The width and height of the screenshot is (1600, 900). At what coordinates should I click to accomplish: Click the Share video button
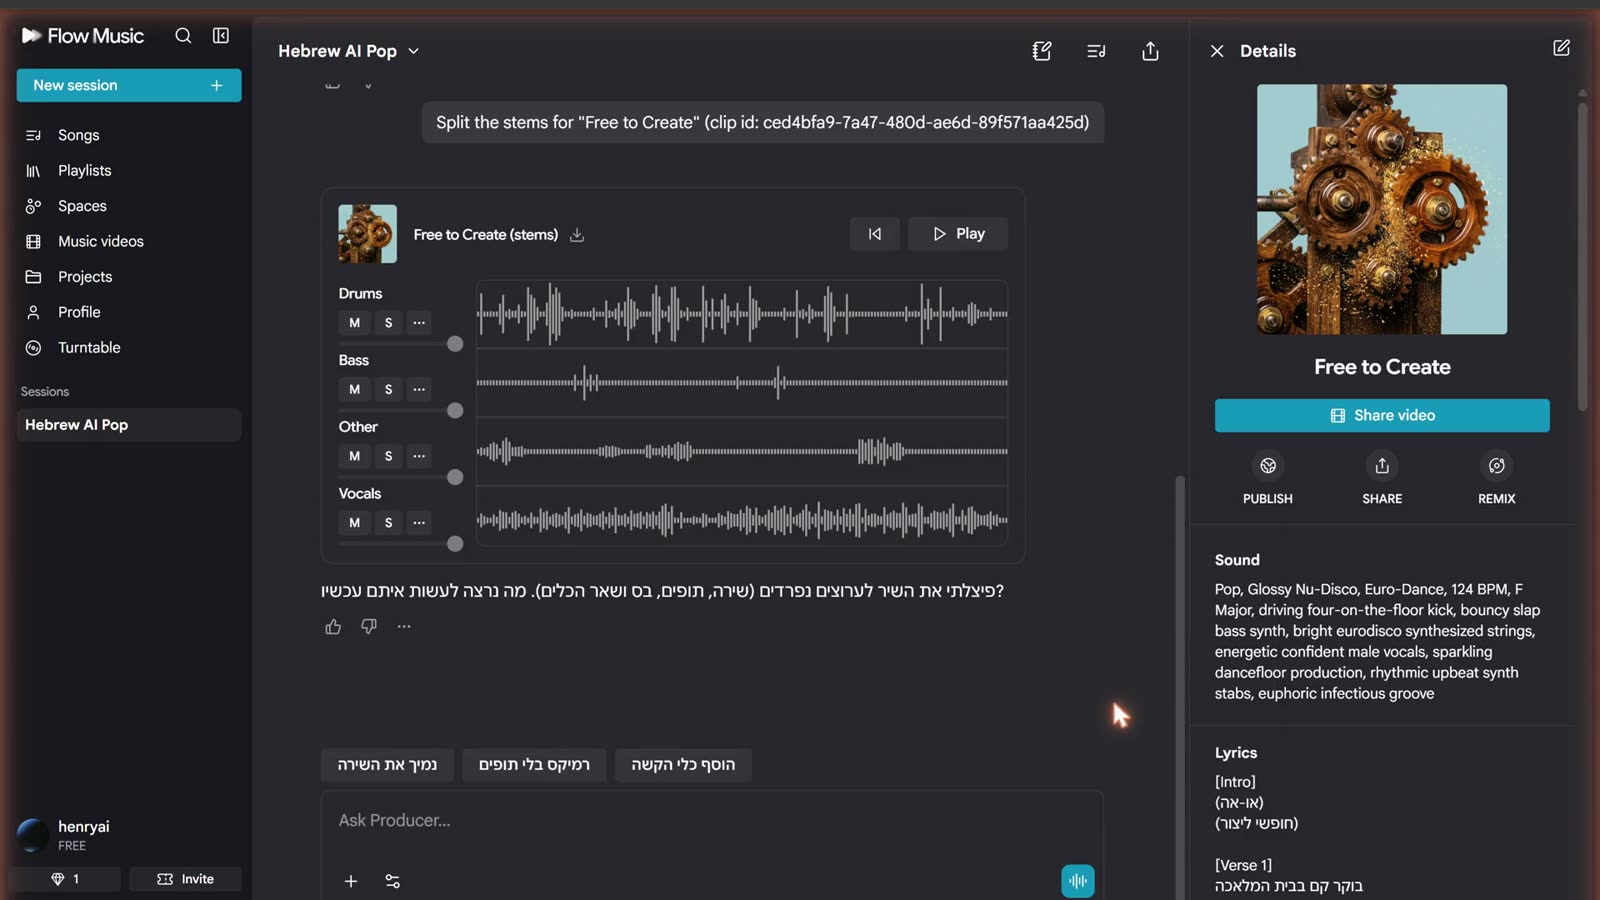1382,416
